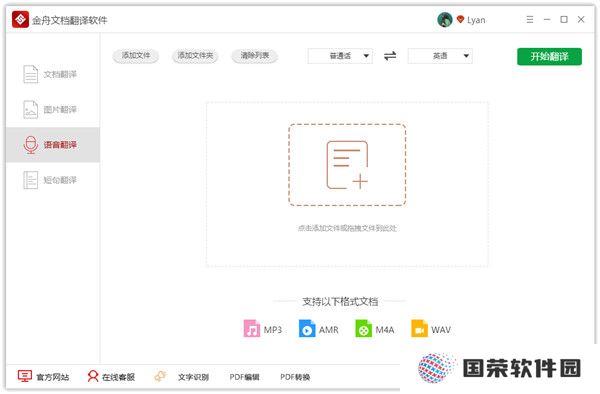Open the PDF编辑 link
This screenshot has width=600, height=394.
[245, 377]
